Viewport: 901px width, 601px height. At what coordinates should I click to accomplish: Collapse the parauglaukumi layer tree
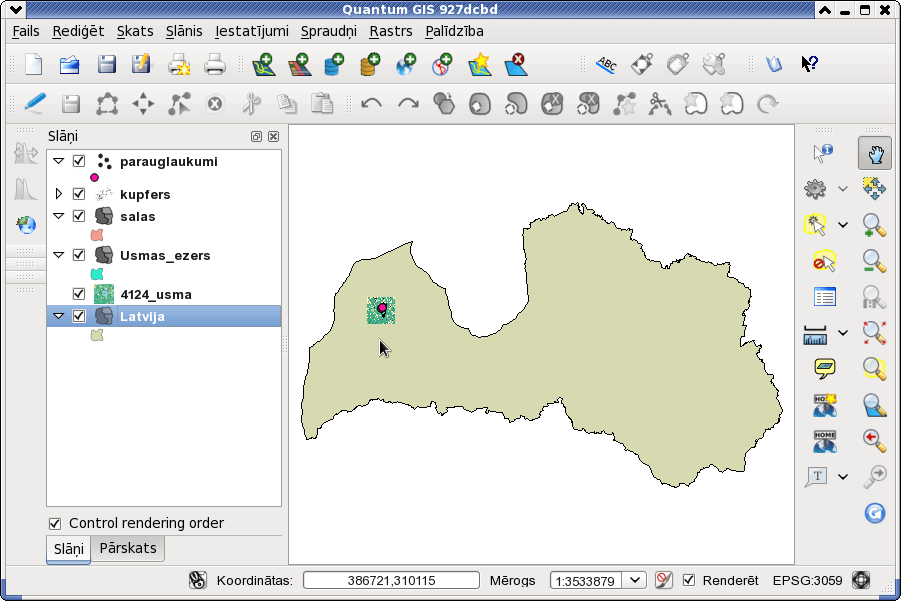[x=59, y=161]
